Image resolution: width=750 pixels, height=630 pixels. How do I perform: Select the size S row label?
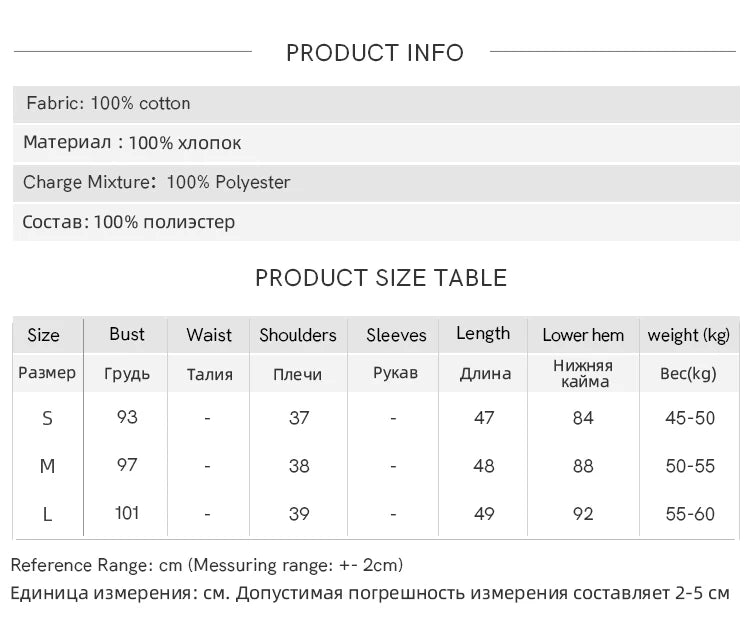[47, 419]
